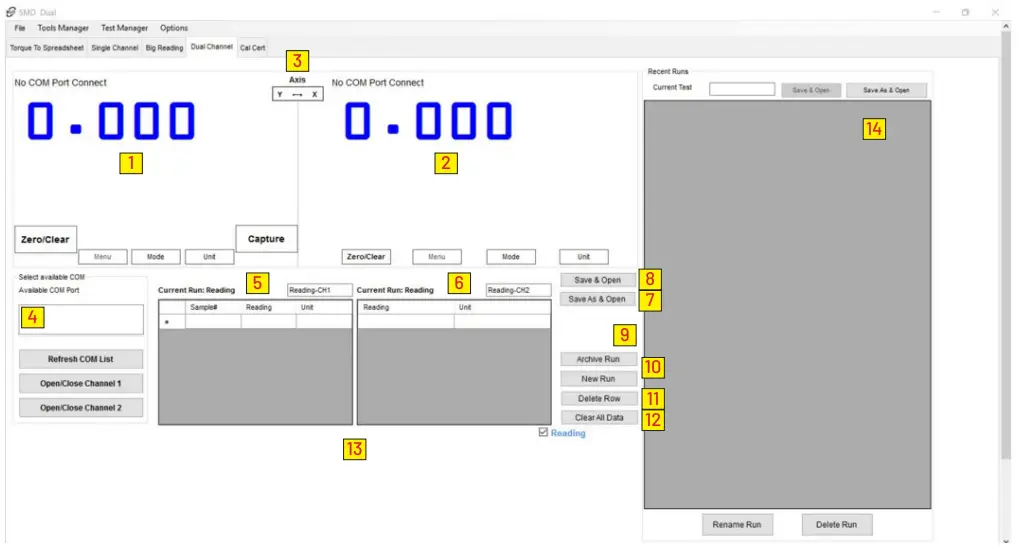Click channel 1 Unit button beside Capture
The image size is (1018, 552).
209,257
